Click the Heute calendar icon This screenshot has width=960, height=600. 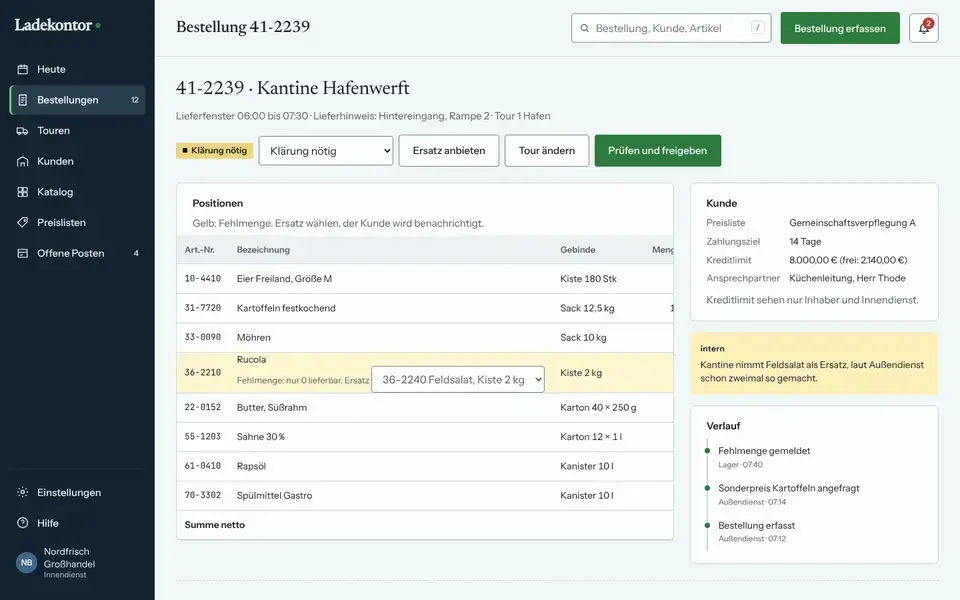23,69
